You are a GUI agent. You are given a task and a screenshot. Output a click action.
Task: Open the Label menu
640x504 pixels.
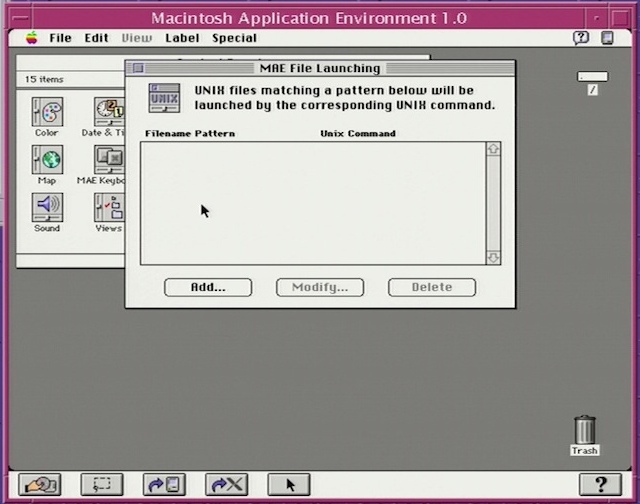click(182, 38)
